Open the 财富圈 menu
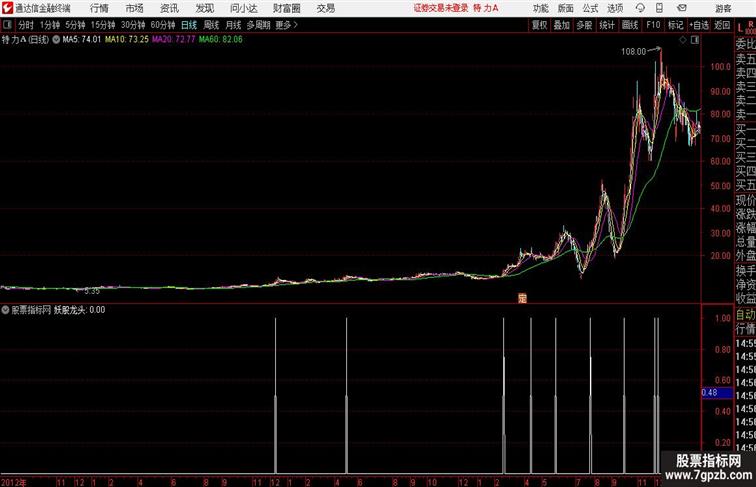The image size is (756, 487). coord(286,8)
